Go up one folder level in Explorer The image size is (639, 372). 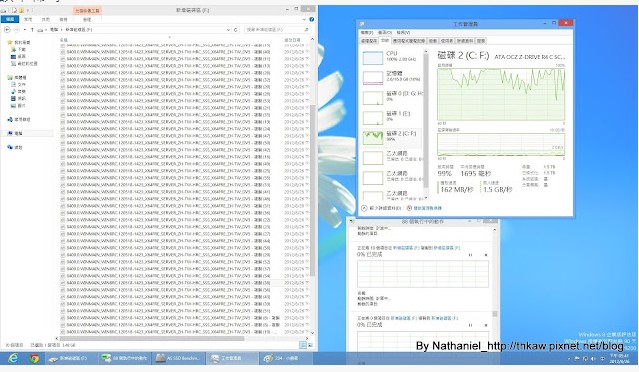click(x=32, y=30)
